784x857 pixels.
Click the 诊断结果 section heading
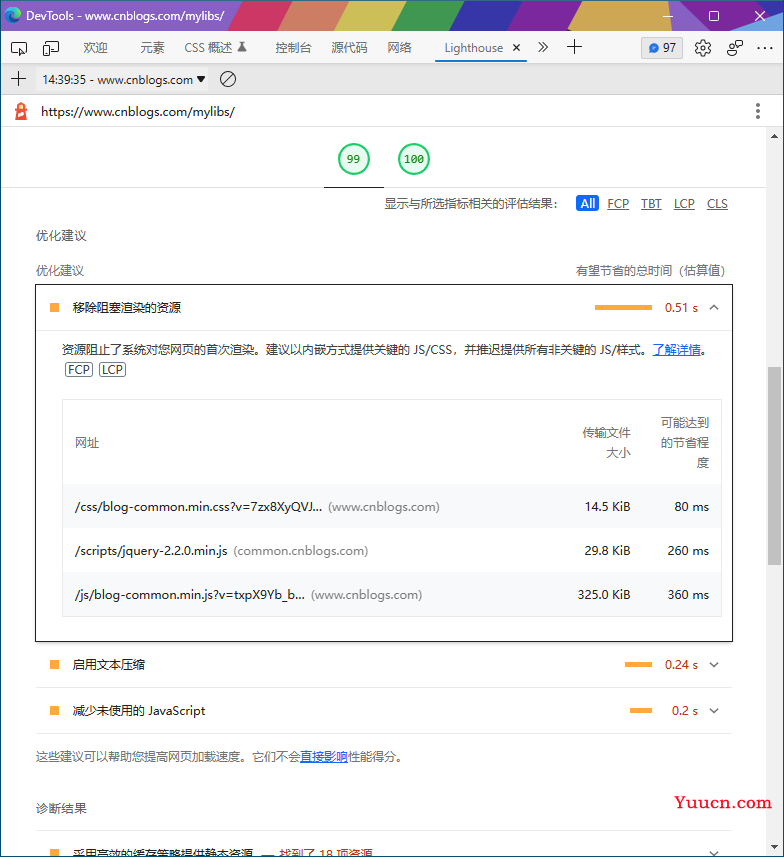(x=61, y=808)
